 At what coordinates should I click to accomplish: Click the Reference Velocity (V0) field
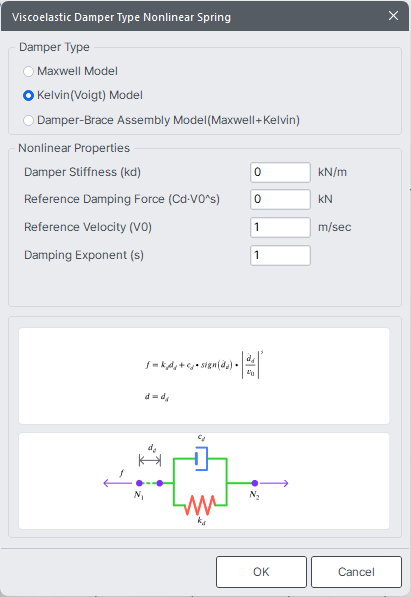coord(280,227)
